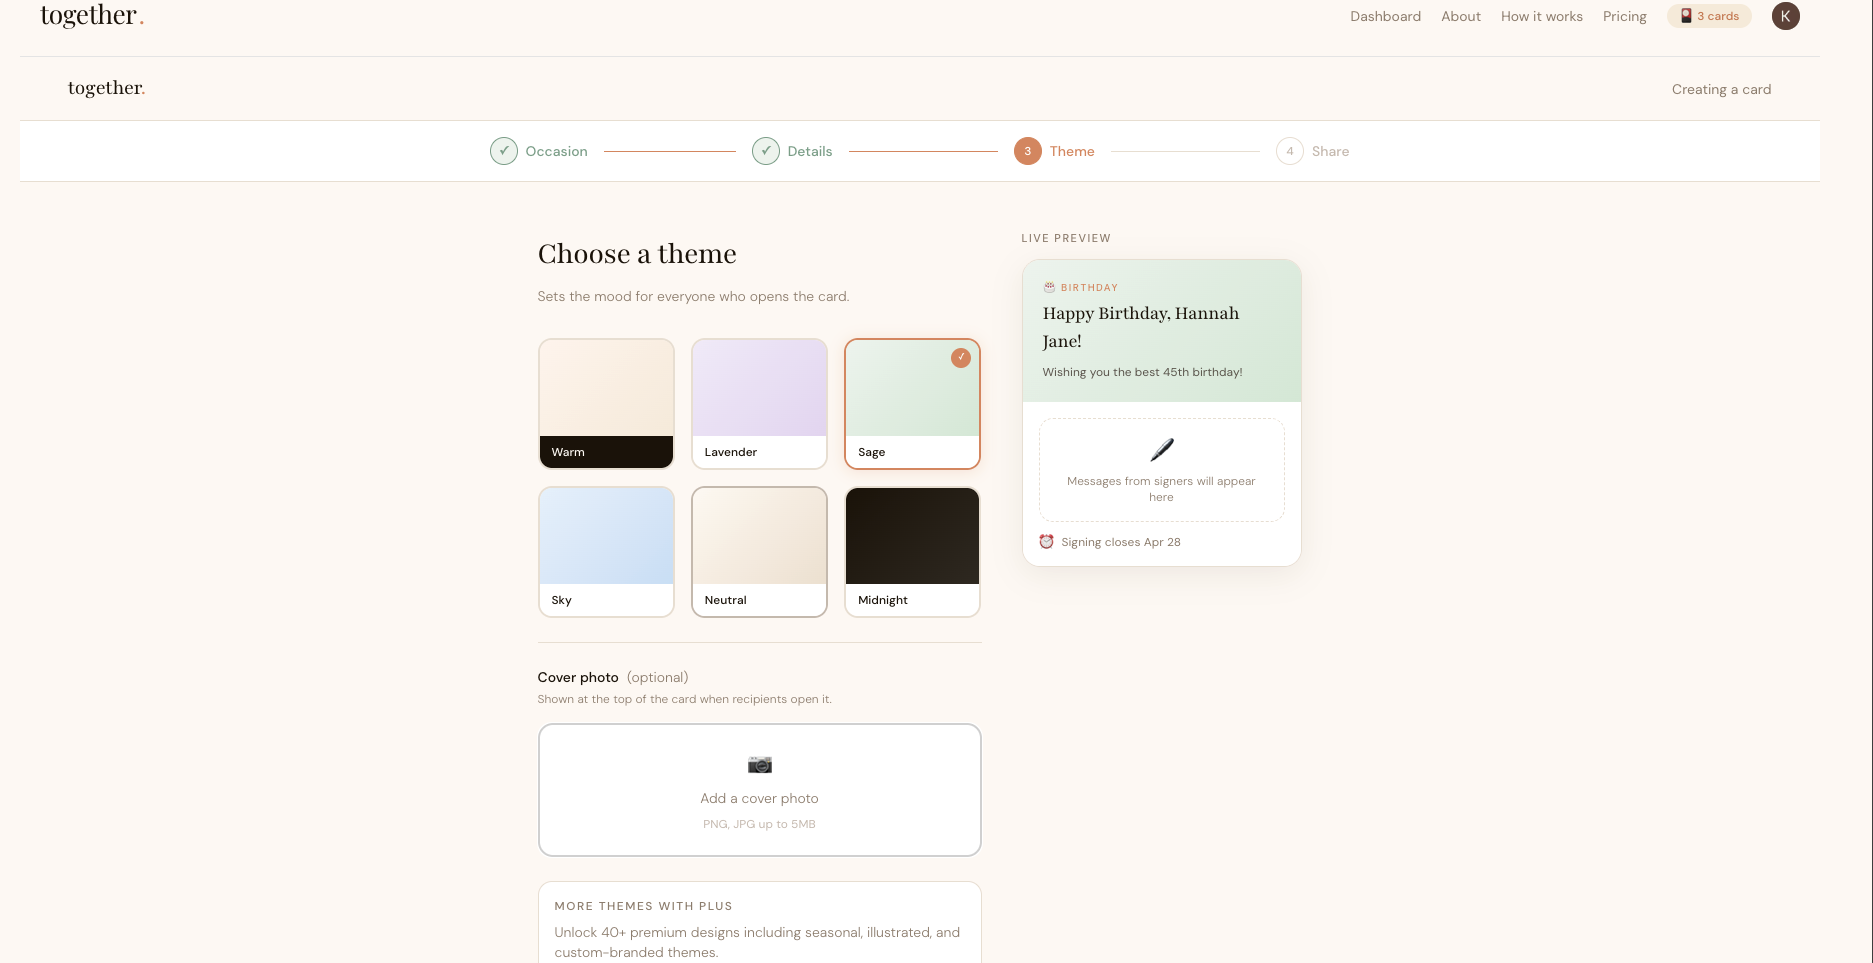Viewport: 1873px width, 963px height.
Task: Click the LIVE PREVIEW label
Action: coord(1066,238)
